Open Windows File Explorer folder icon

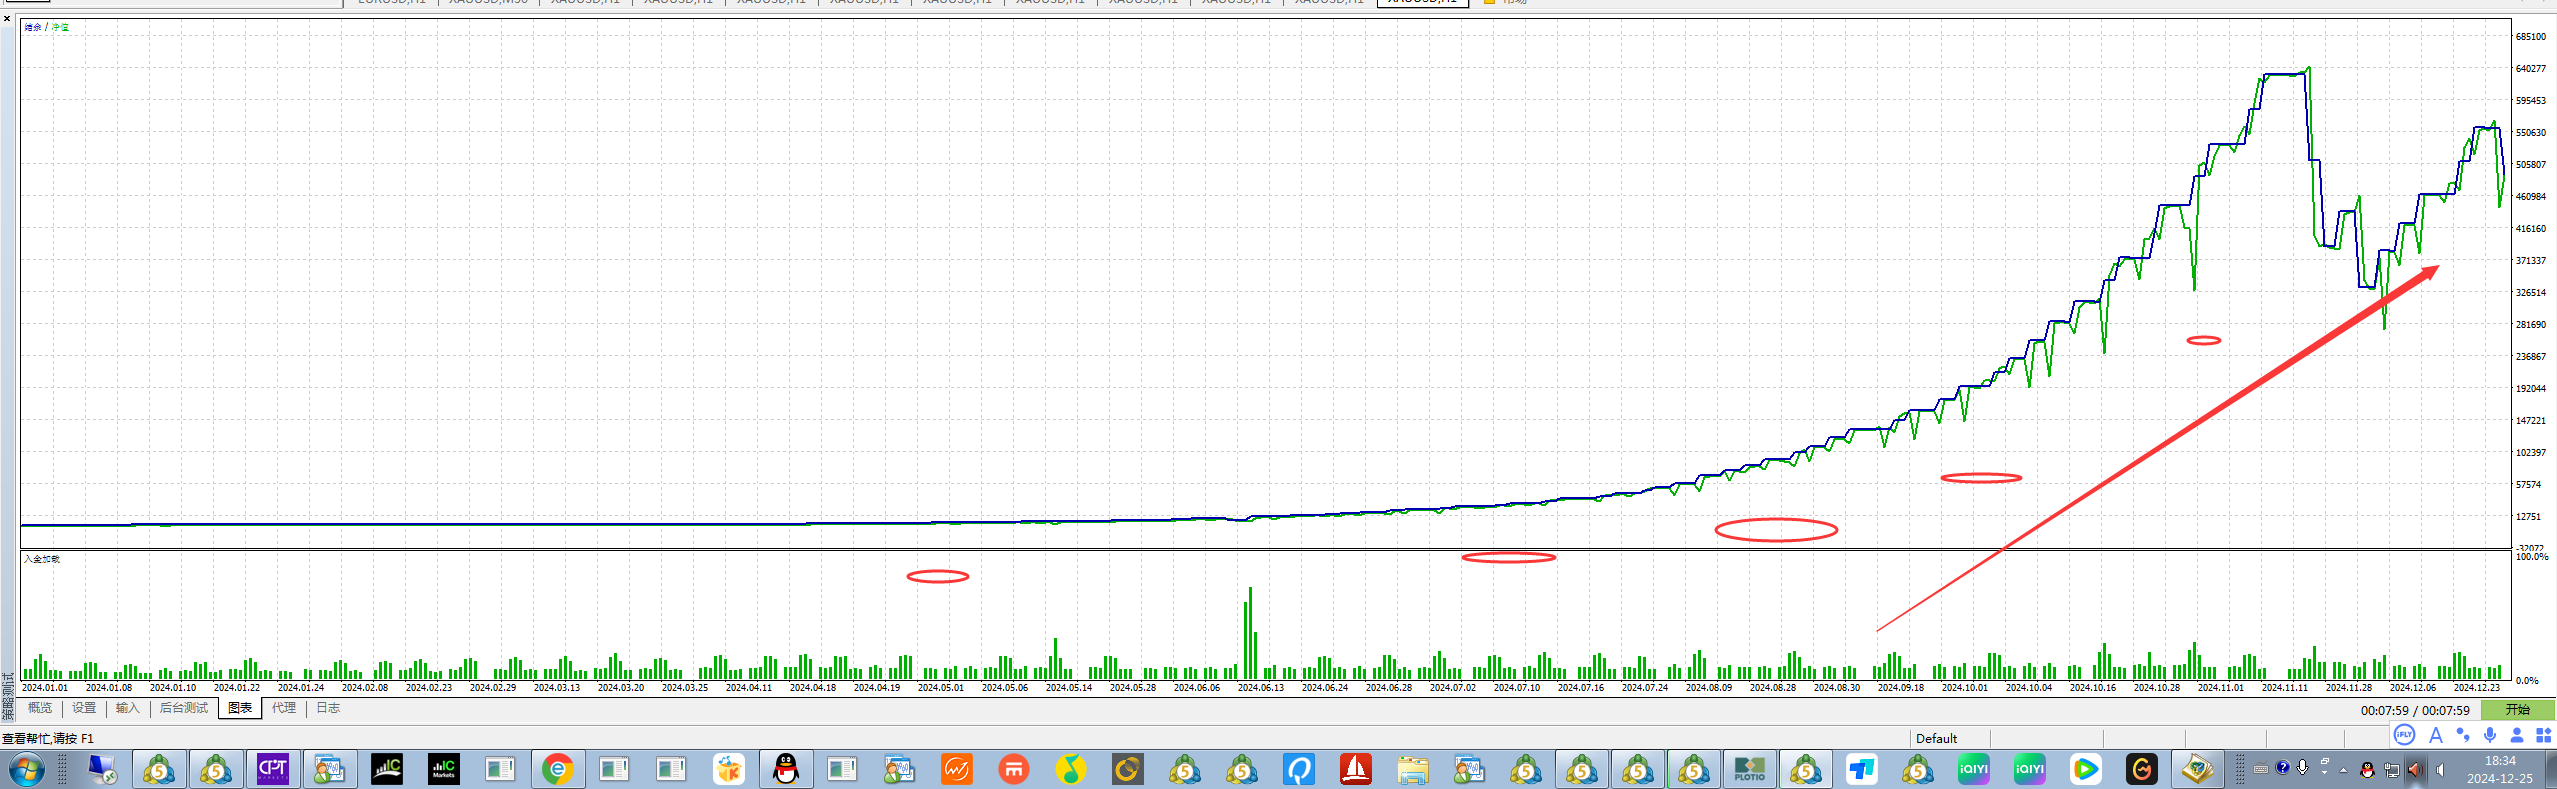tap(1413, 769)
